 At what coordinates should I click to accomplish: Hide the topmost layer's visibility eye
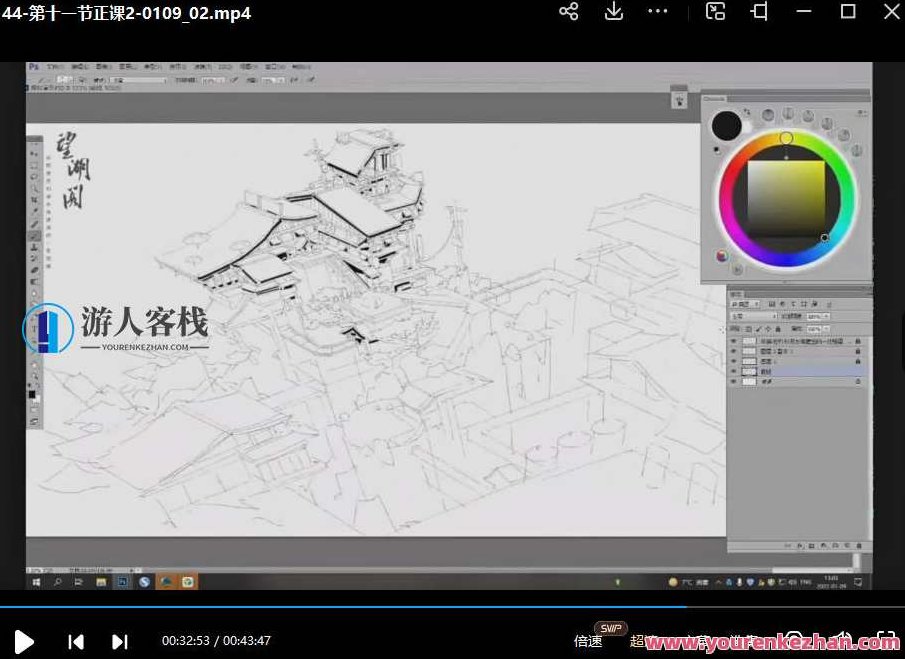point(732,340)
